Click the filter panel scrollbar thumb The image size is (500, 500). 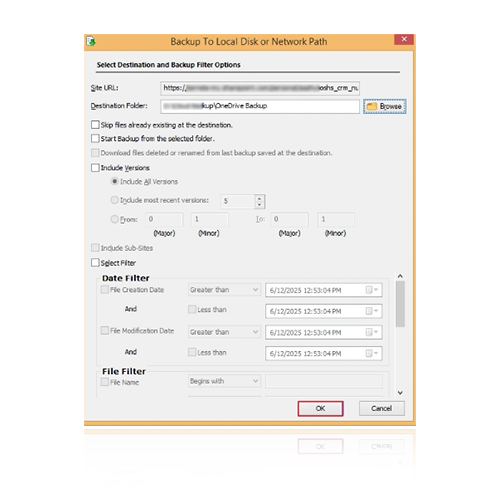tap(400, 304)
